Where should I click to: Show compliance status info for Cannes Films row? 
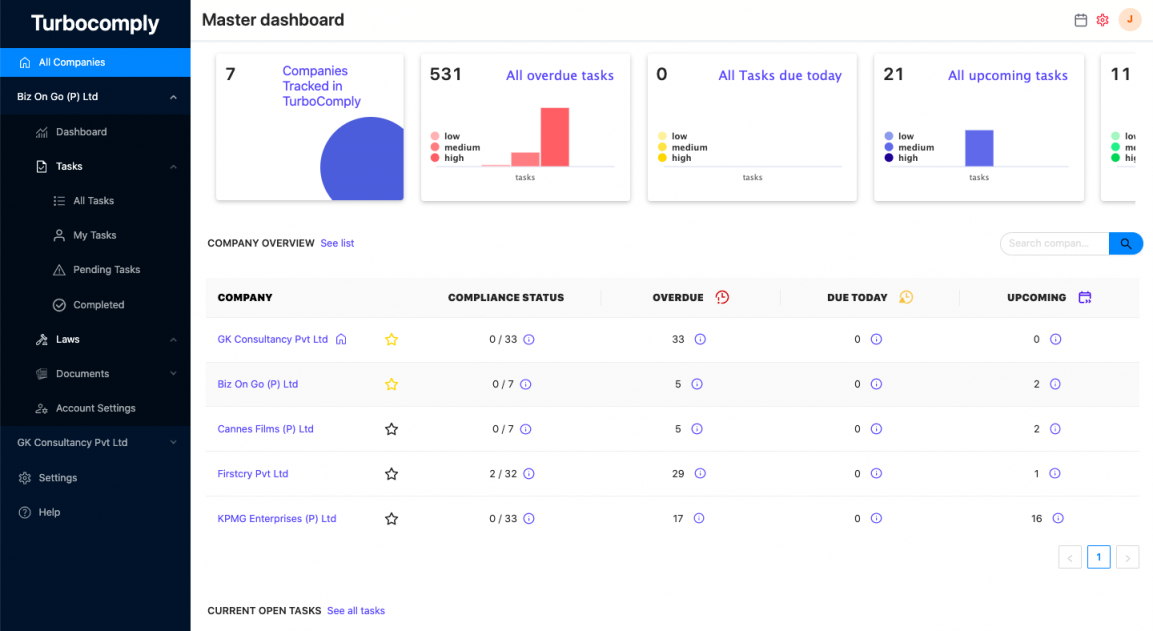coord(526,429)
